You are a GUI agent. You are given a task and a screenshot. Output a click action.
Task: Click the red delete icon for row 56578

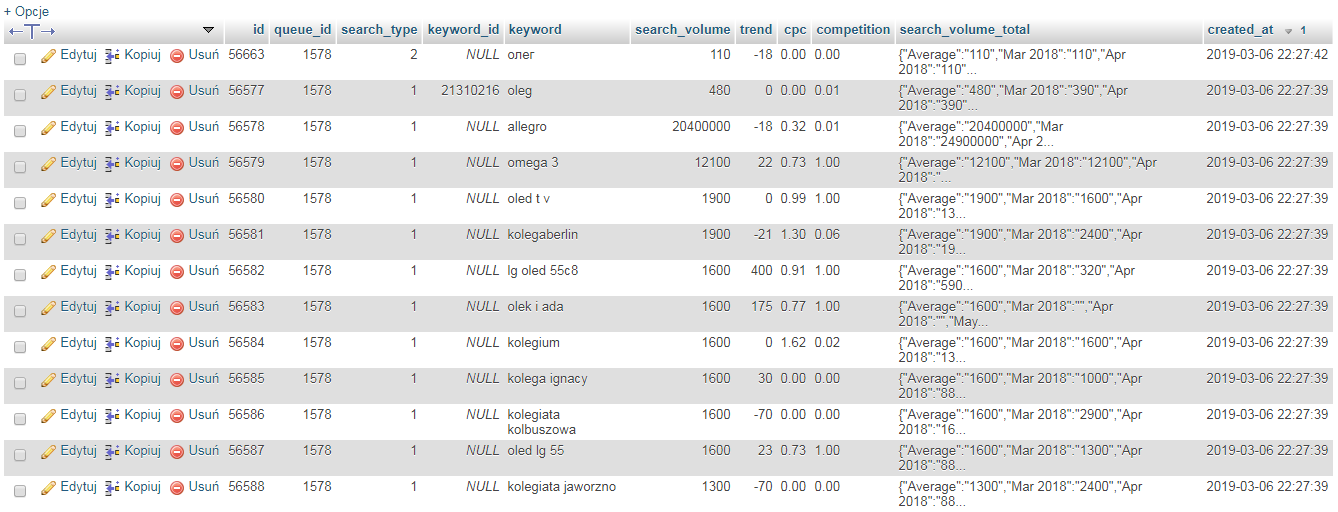tap(177, 128)
